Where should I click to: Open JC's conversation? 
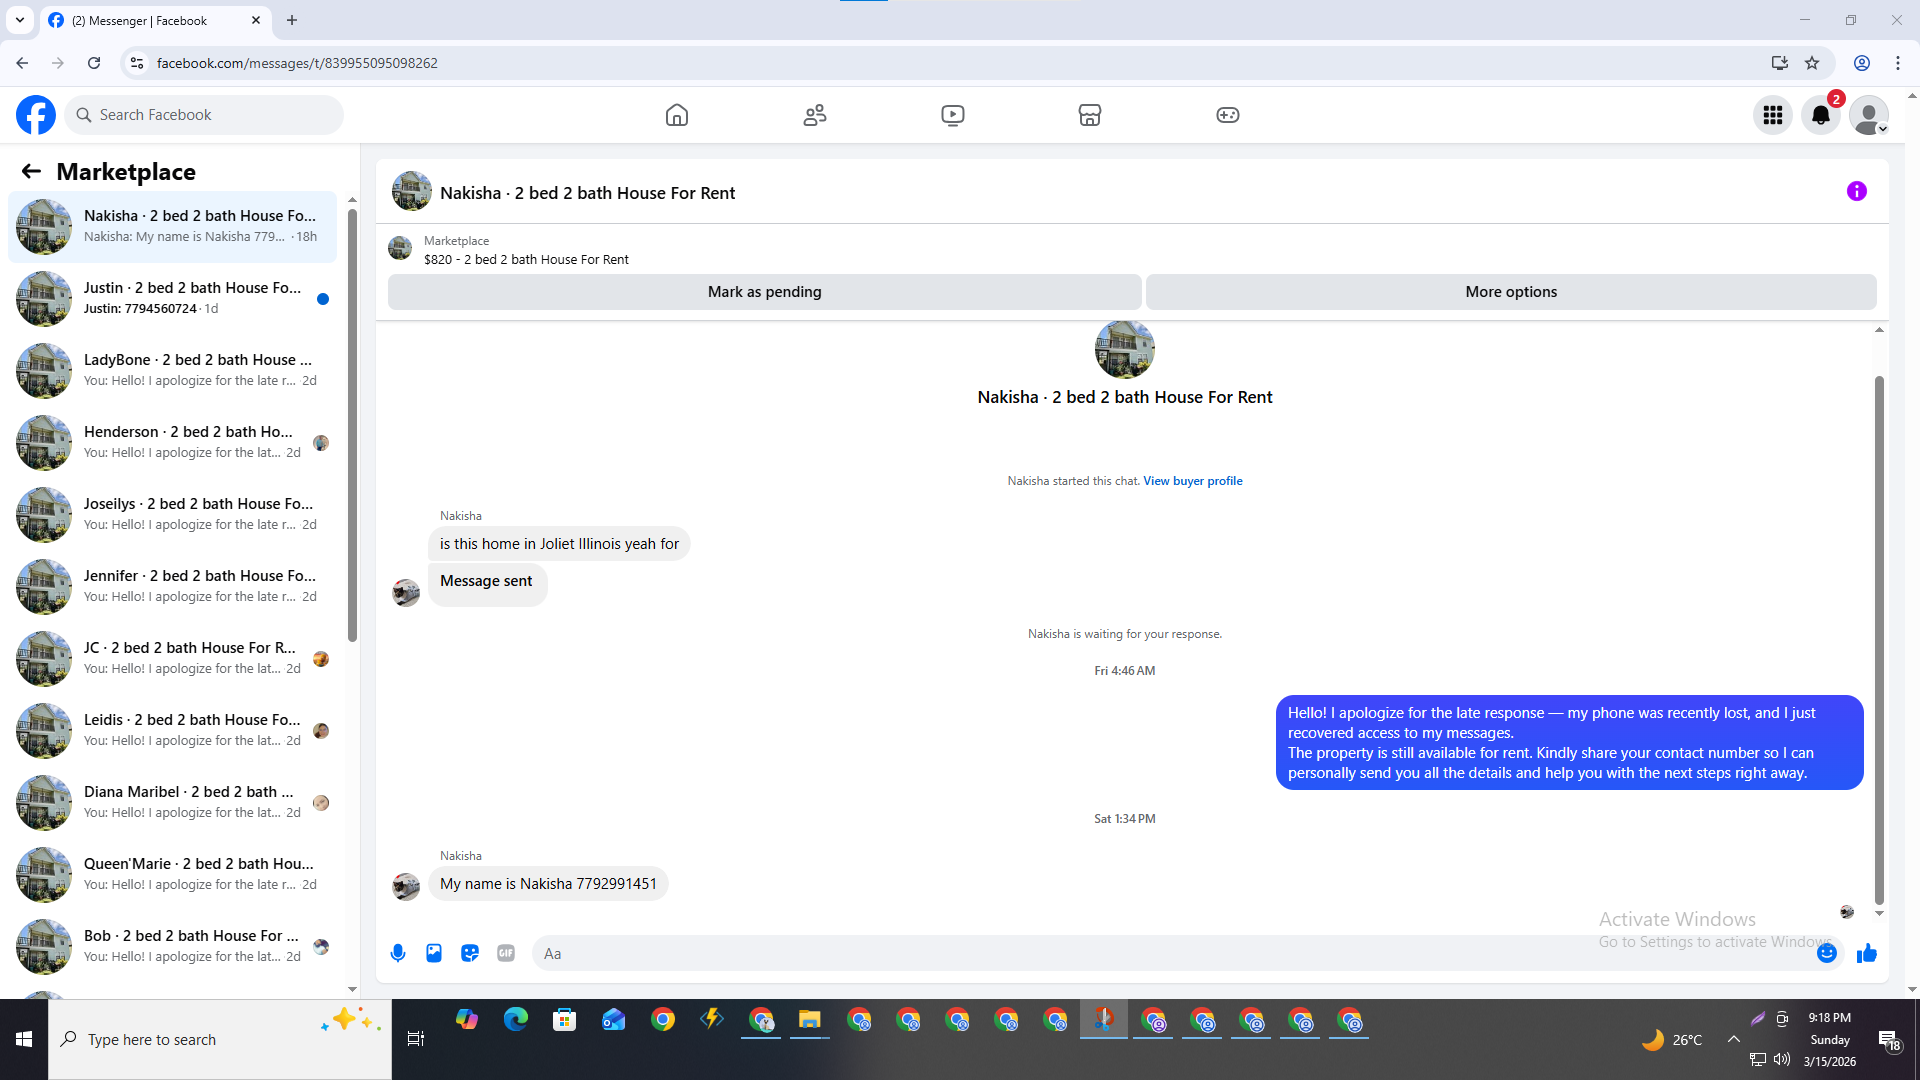(172, 658)
